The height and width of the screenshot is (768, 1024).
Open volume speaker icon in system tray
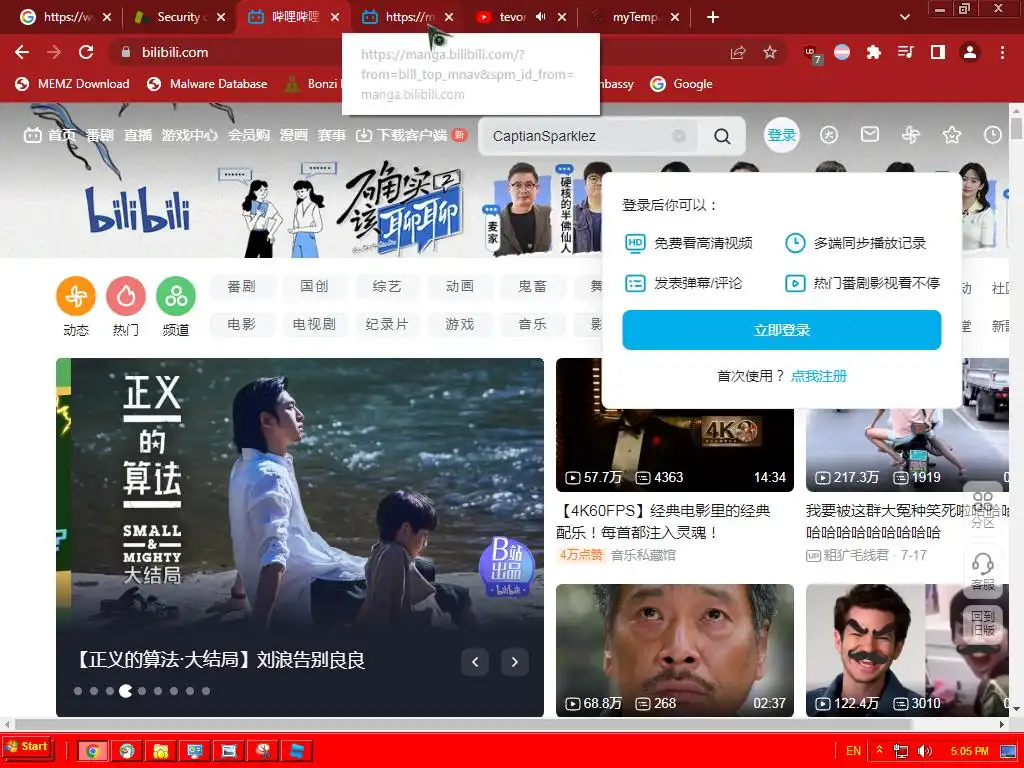pos(924,751)
